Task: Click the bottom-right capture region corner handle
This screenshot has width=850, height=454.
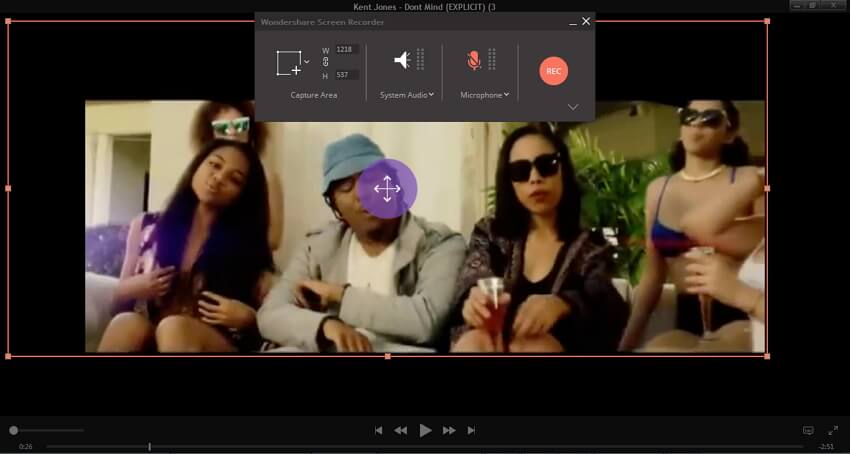Action: [767, 356]
